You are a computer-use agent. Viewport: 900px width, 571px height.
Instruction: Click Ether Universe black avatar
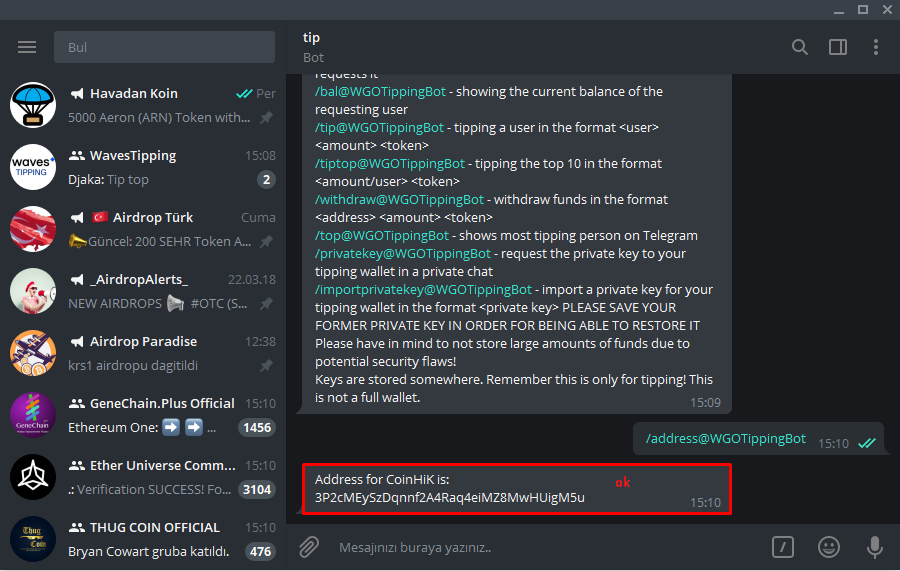33,477
